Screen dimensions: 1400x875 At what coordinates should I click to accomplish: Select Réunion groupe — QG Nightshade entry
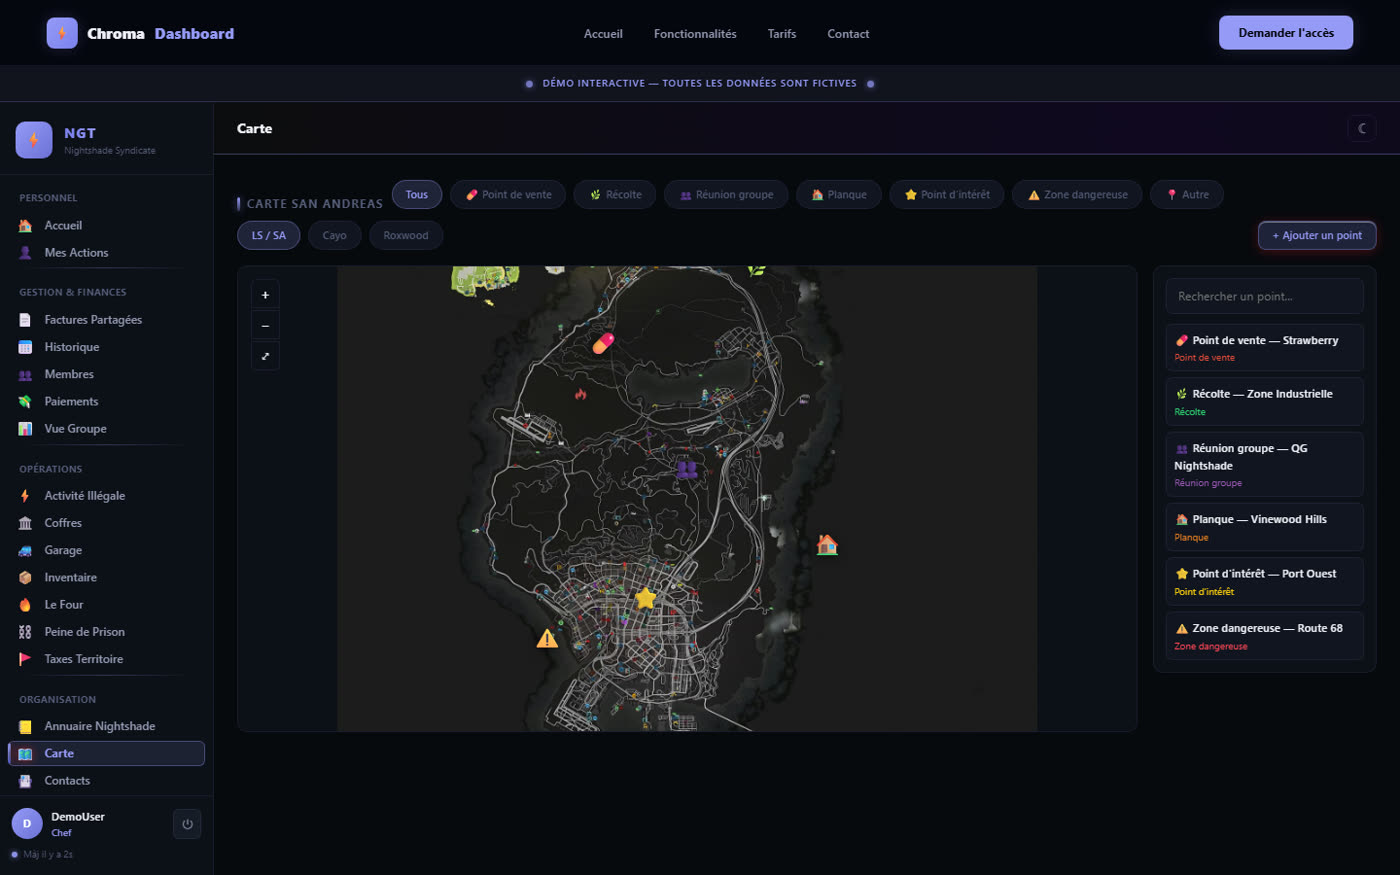[x=1265, y=465]
